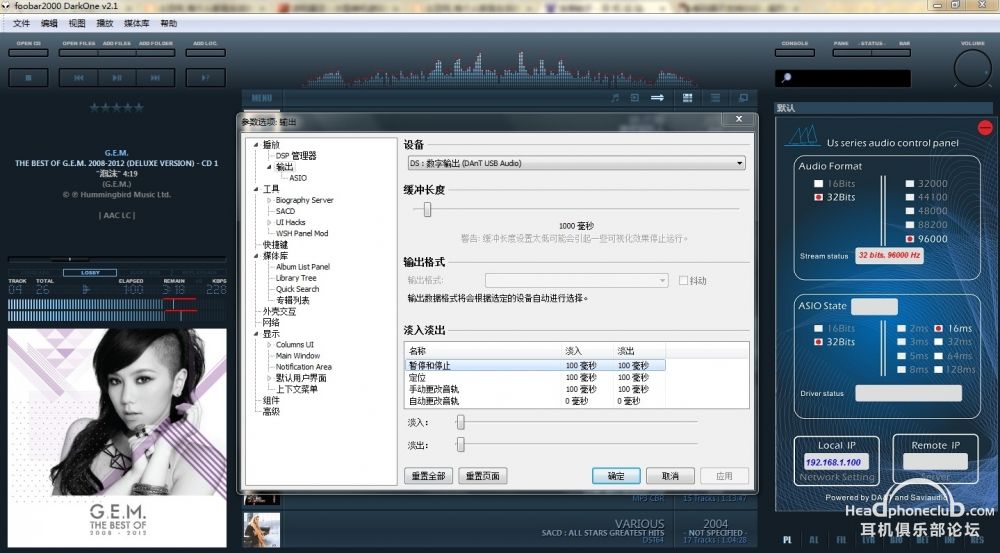Click the magnifier search icon
The width and height of the screenshot is (1000, 553).
pos(786,78)
